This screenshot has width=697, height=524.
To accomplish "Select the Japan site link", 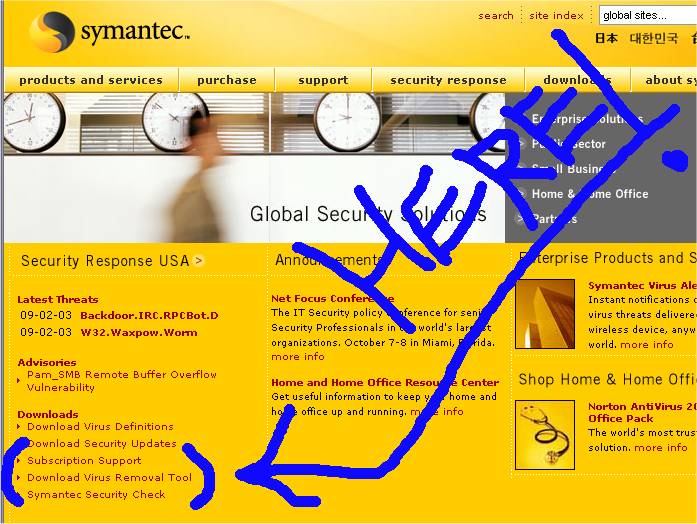I will tap(606, 38).
